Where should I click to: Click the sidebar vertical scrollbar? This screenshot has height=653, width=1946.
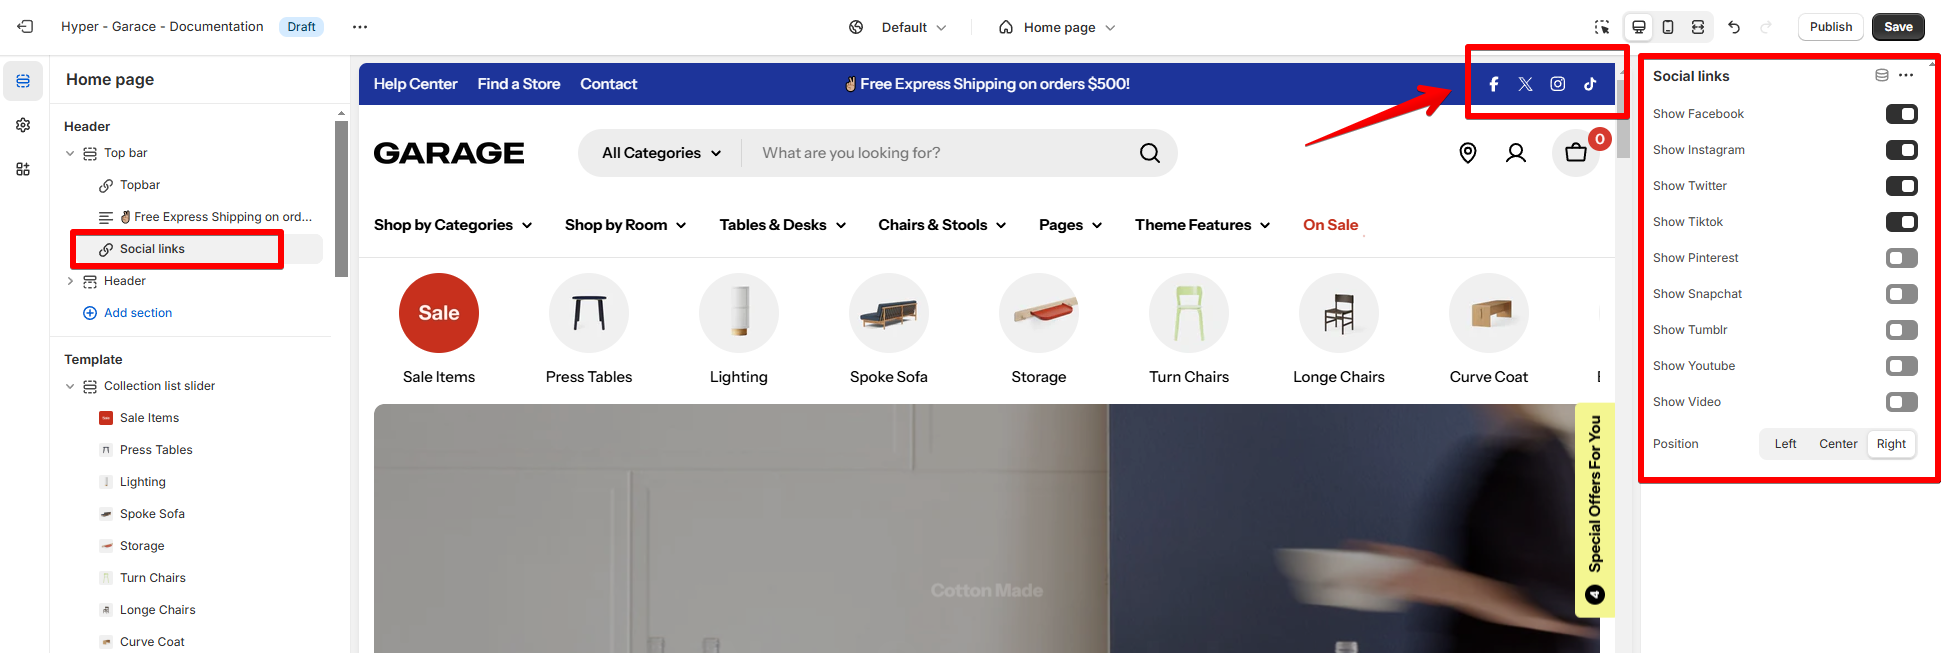pyautogui.click(x=341, y=198)
